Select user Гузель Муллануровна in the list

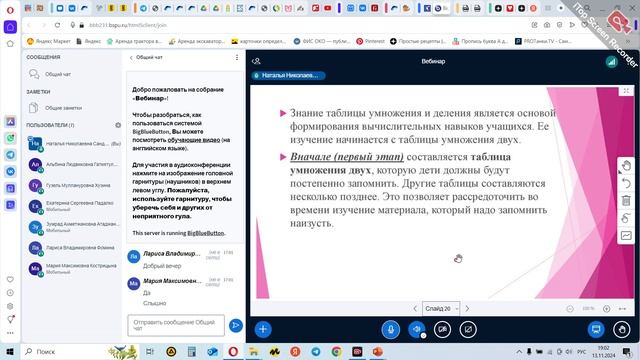tap(74, 185)
